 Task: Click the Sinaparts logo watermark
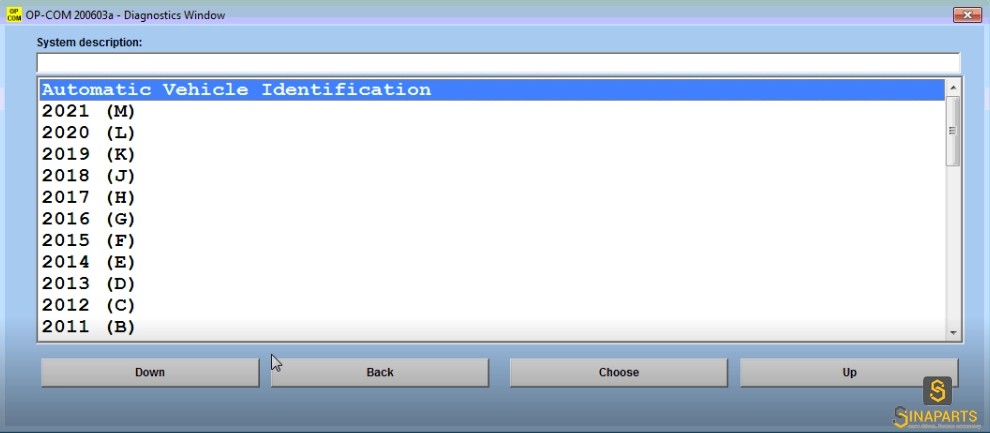coord(938,405)
